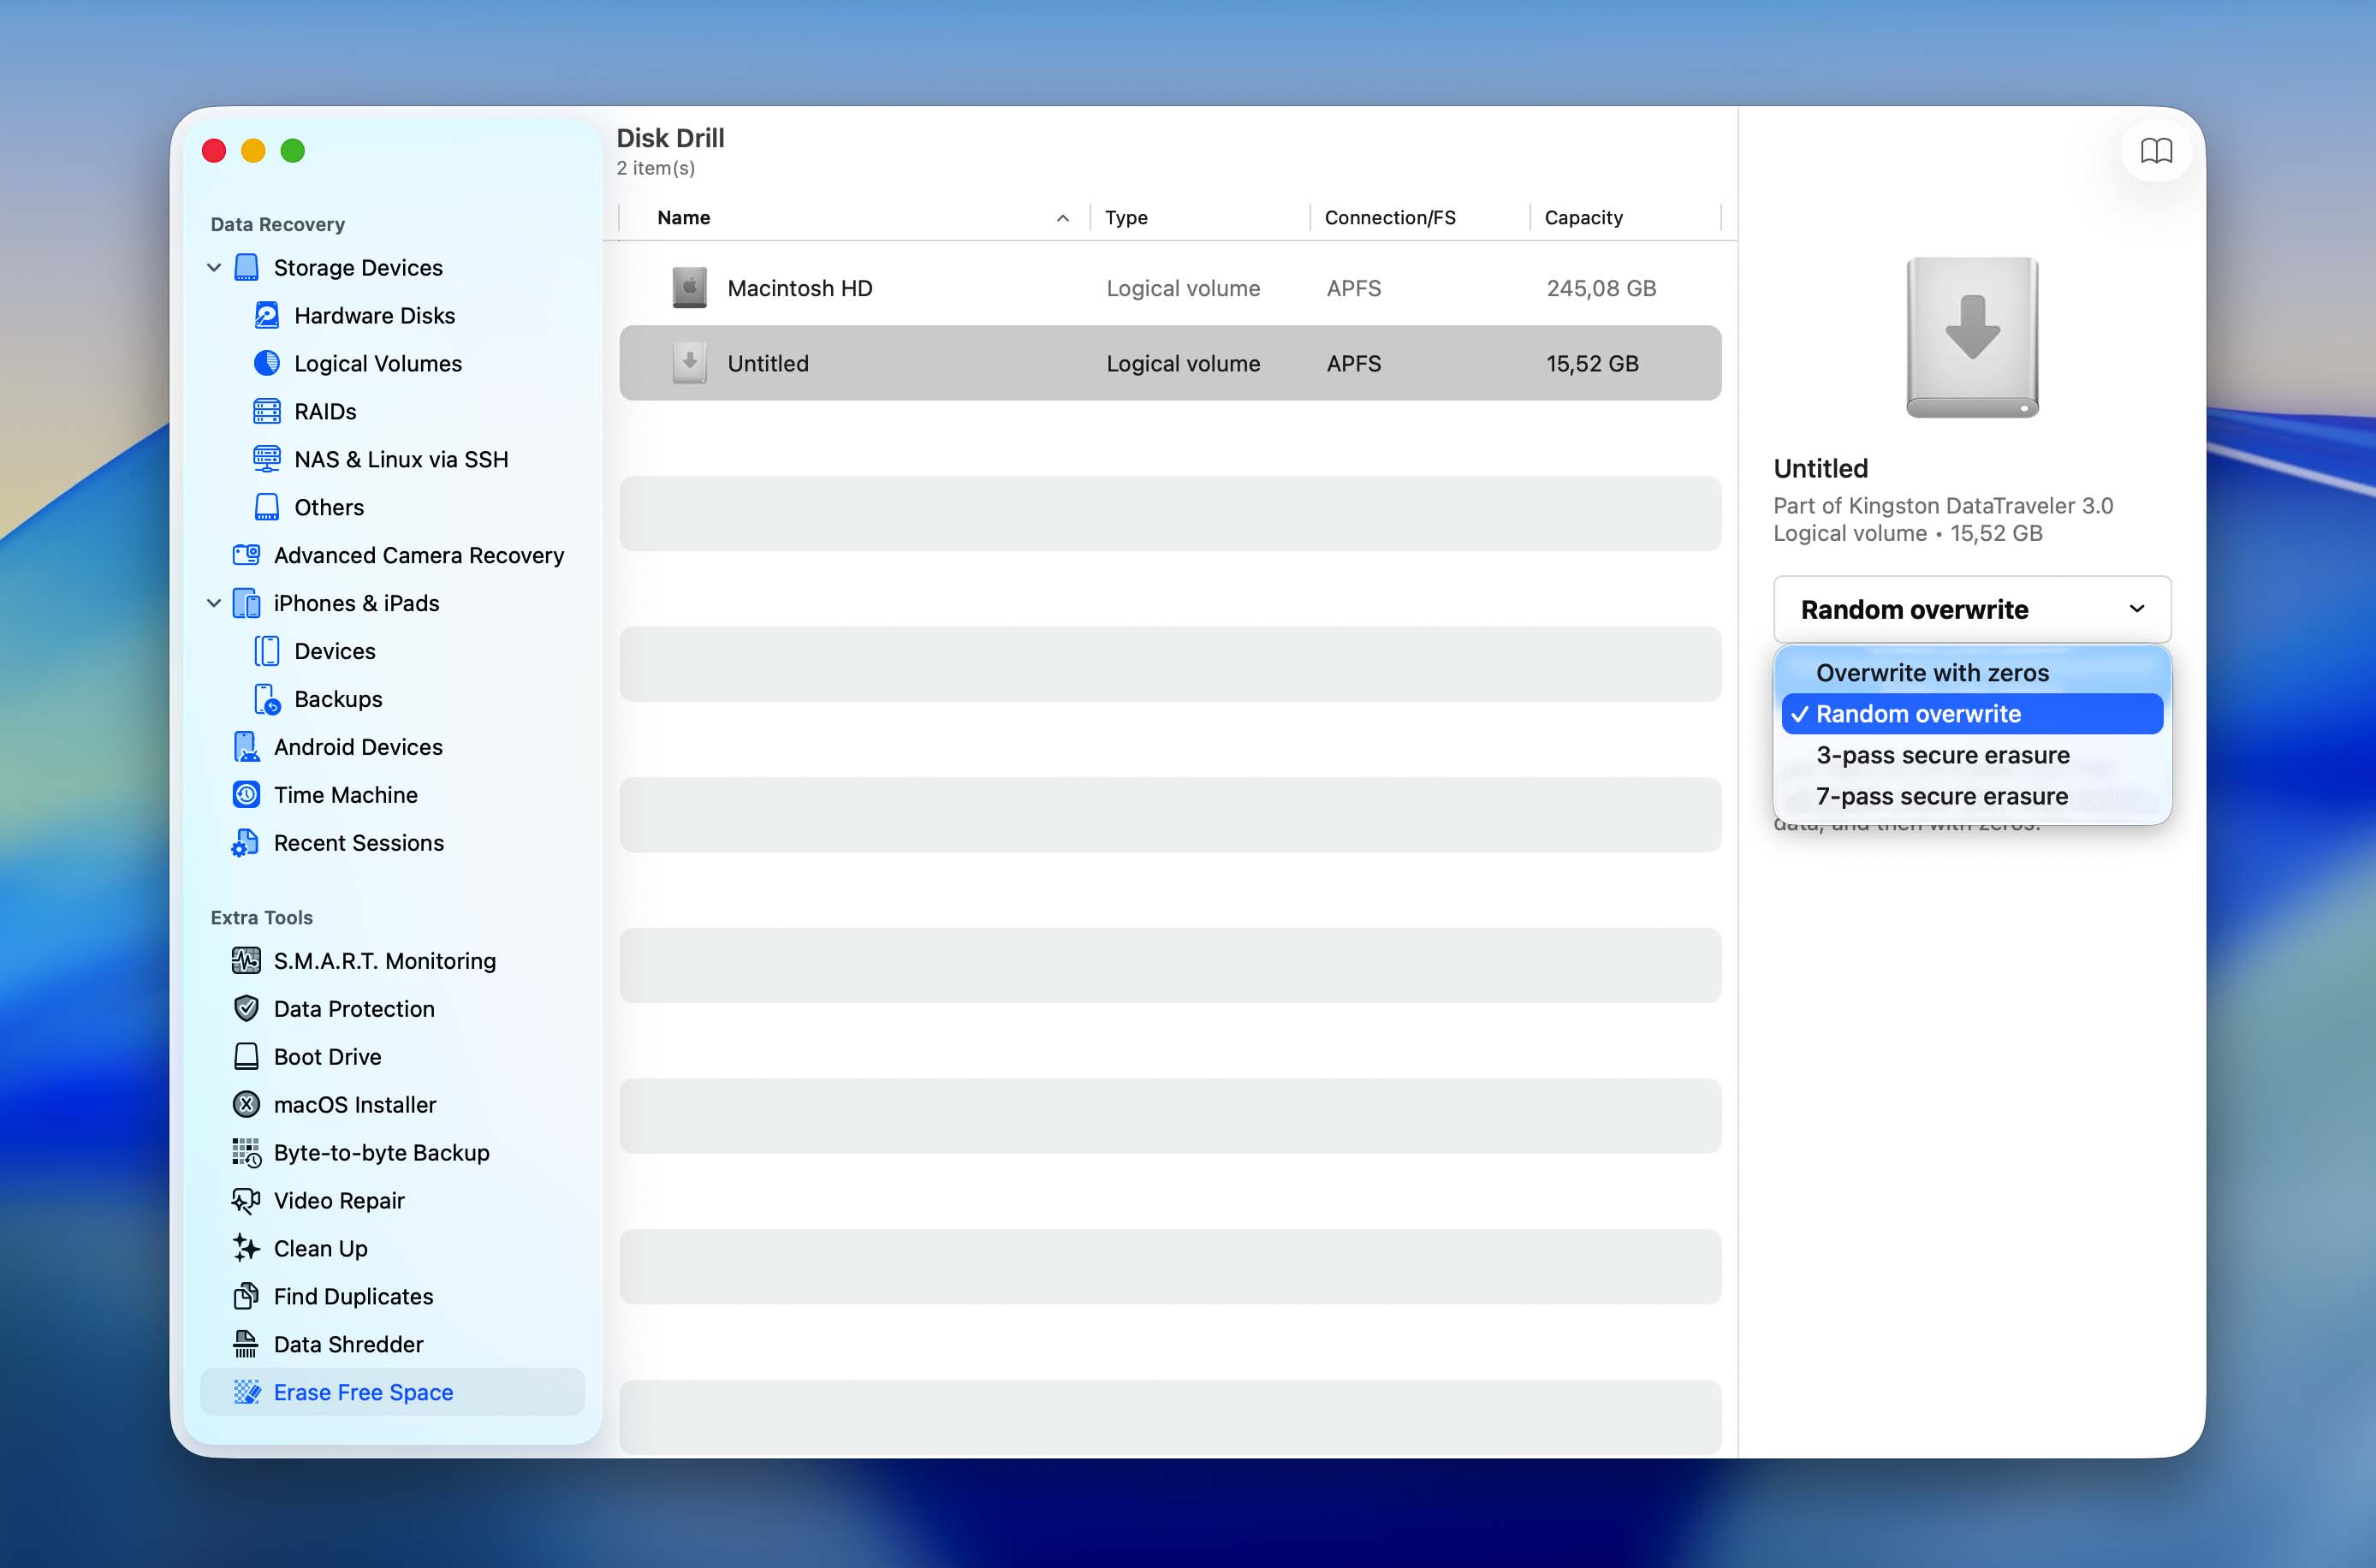Click the Boot Drive icon
This screenshot has width=2376, height=1568.
coord(246,1057)
